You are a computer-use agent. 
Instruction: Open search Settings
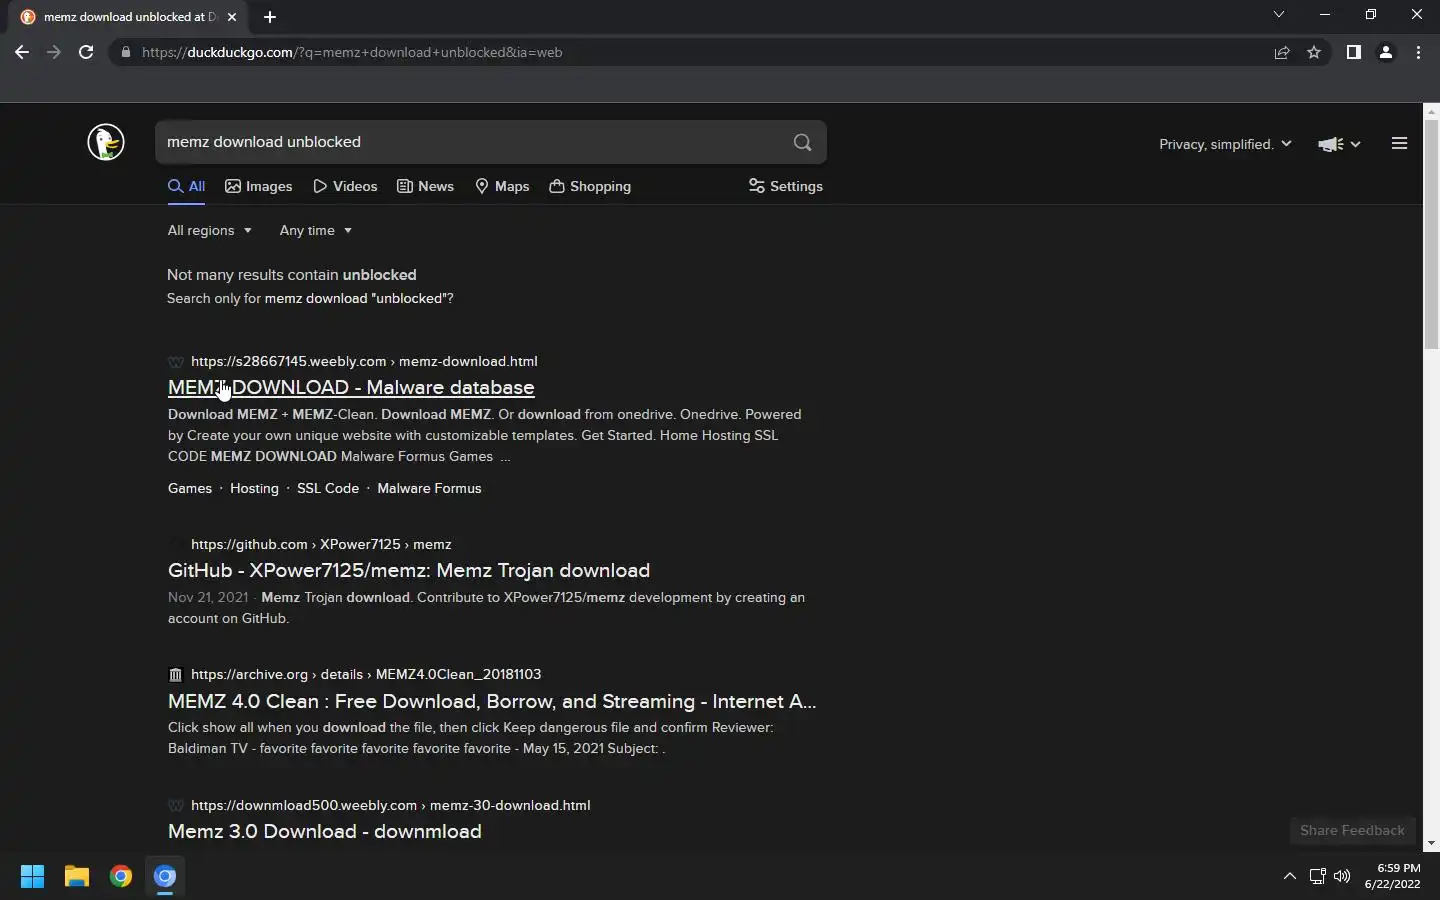pos(785,186)
